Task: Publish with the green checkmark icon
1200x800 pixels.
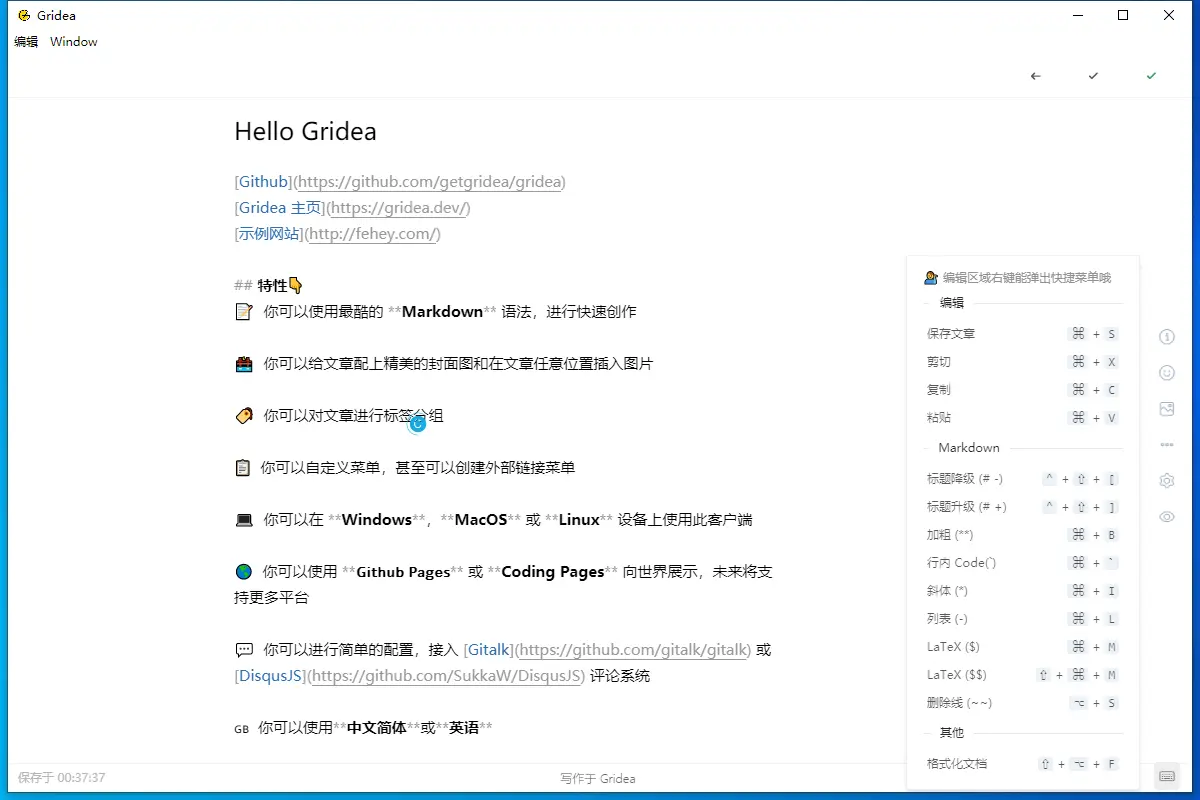Action: pos(1151,76)
